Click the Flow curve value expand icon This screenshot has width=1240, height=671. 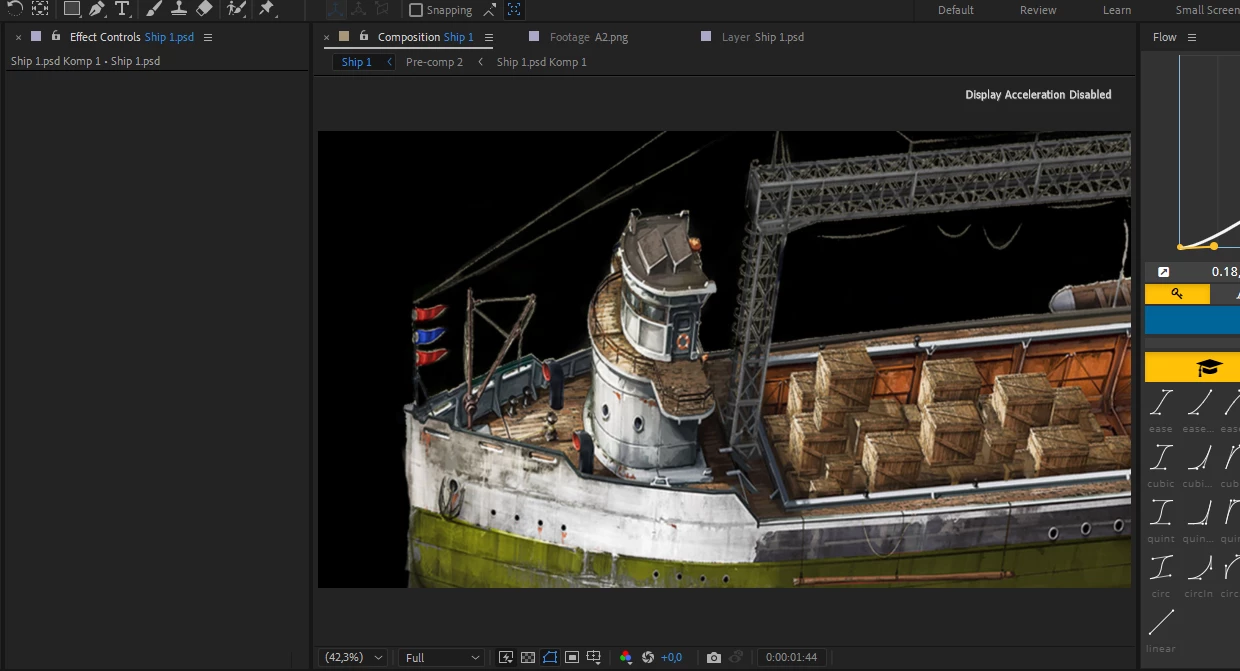[x=1164, y=272]
